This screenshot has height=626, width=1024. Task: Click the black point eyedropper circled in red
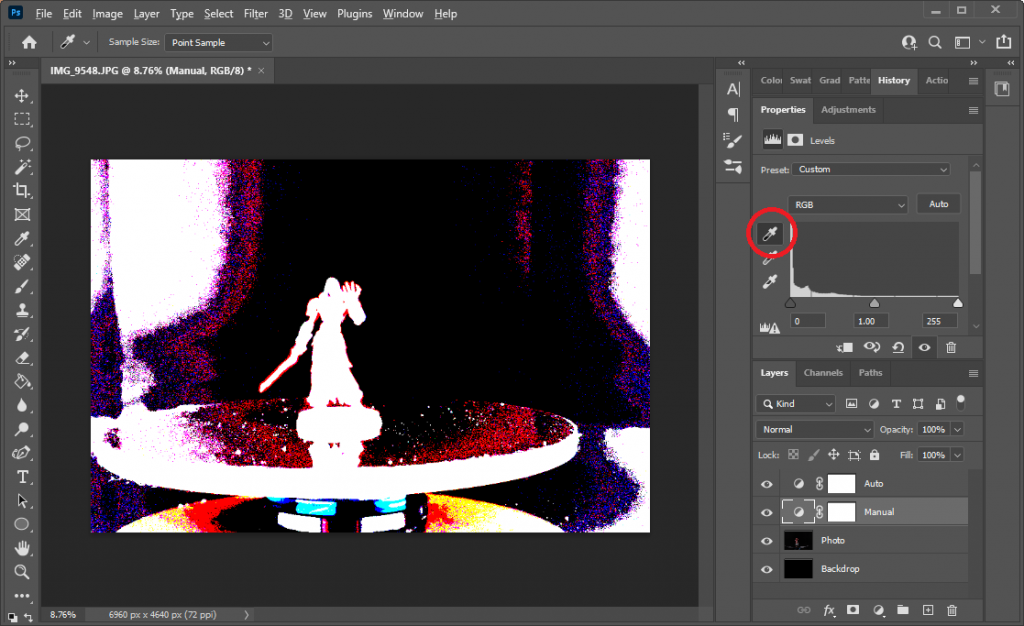(x=769, y=234)
